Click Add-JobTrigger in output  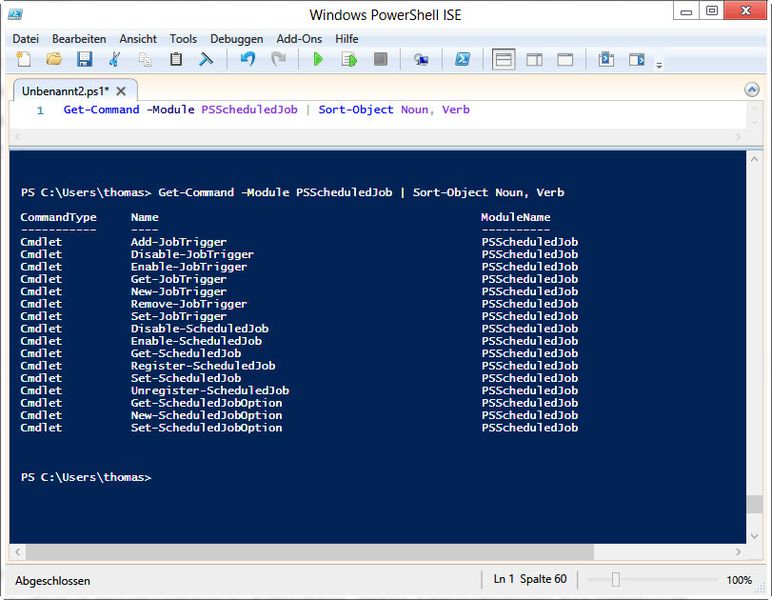(x=179, y=242)
